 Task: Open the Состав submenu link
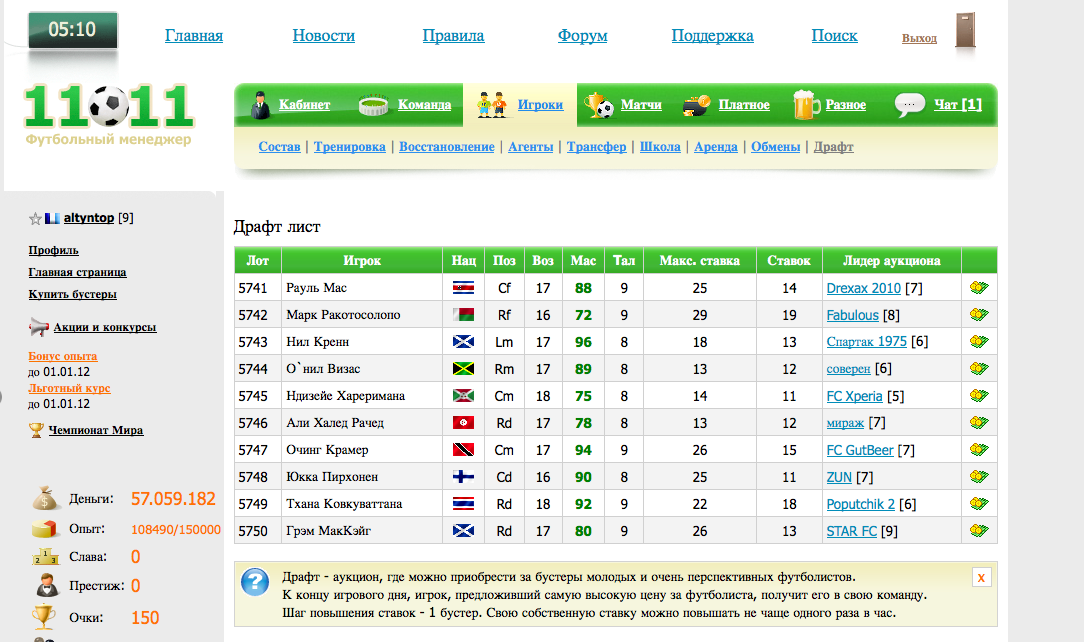tap(279, 147)
